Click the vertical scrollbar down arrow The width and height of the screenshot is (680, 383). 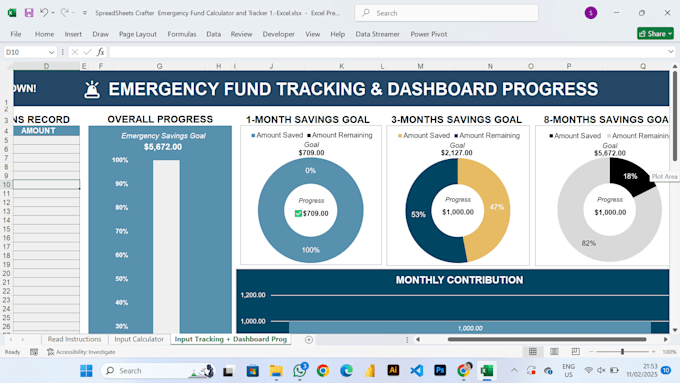point(675,330)
